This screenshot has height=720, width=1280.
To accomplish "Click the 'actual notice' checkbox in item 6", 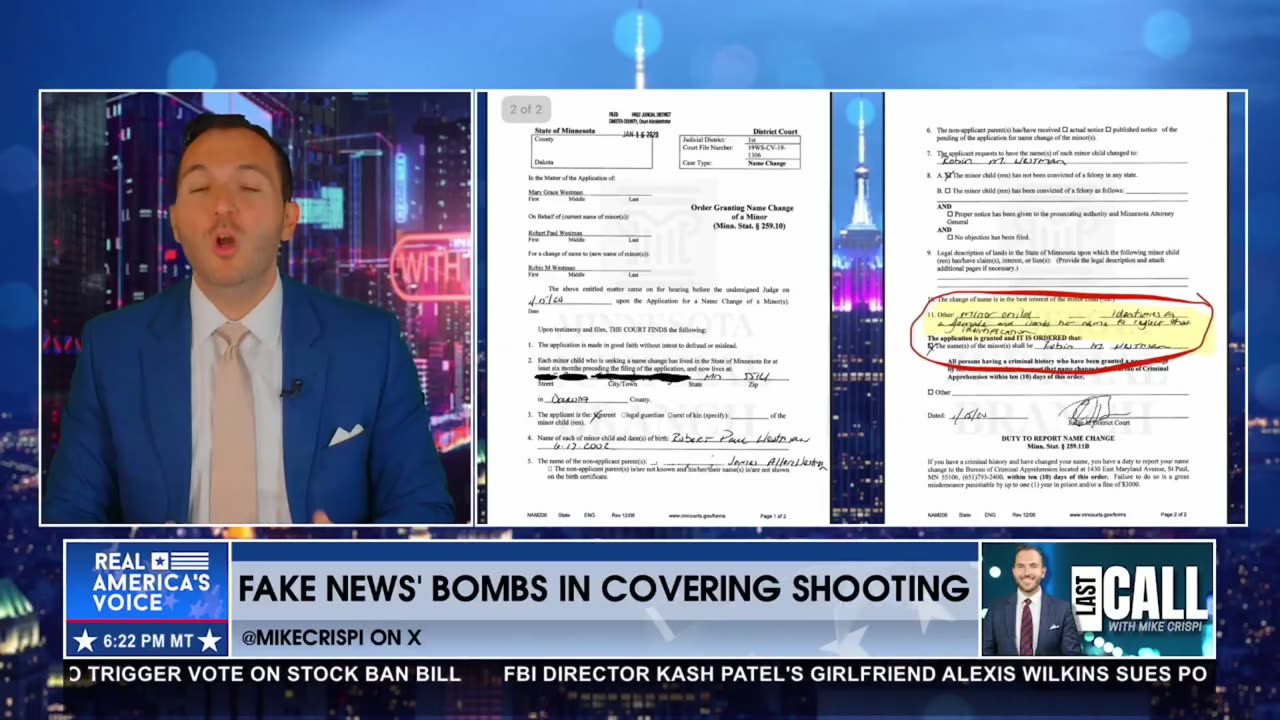I will click(x=1066, y=130).
